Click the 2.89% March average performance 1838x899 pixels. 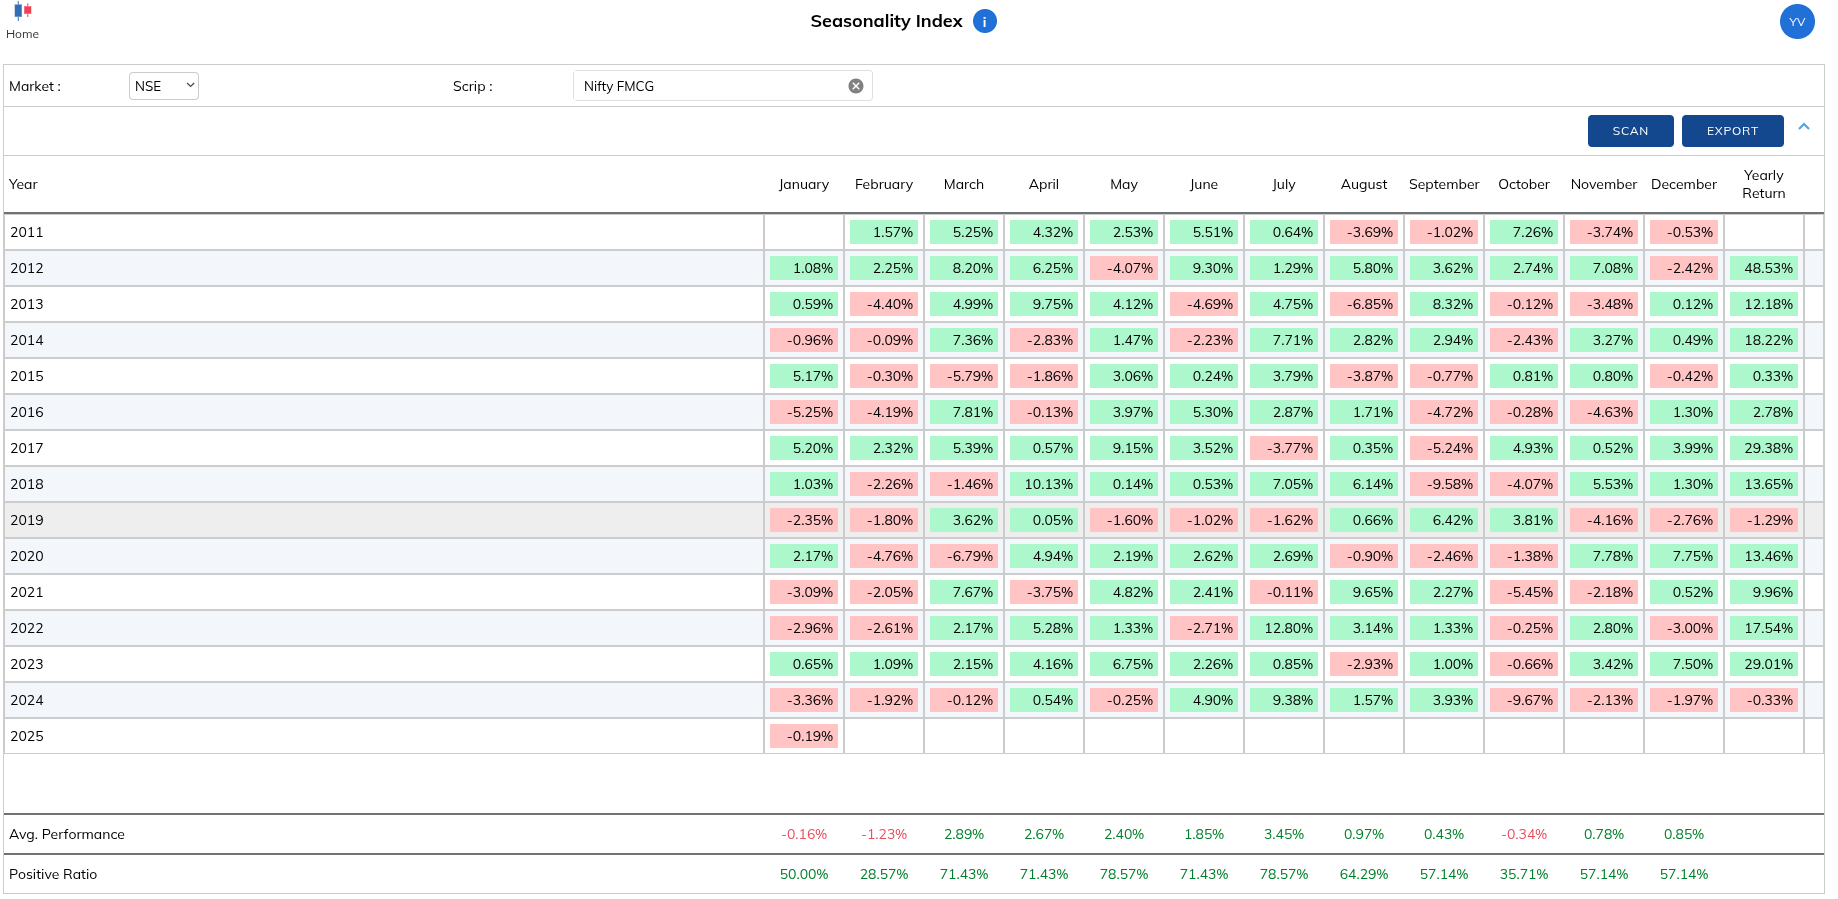[964, 834]
